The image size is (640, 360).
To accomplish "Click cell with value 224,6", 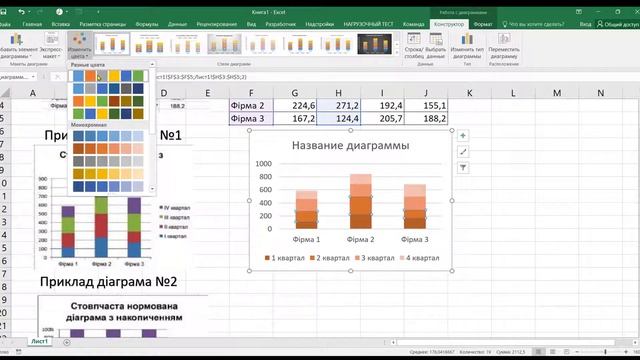I will [x=295, y=106].
